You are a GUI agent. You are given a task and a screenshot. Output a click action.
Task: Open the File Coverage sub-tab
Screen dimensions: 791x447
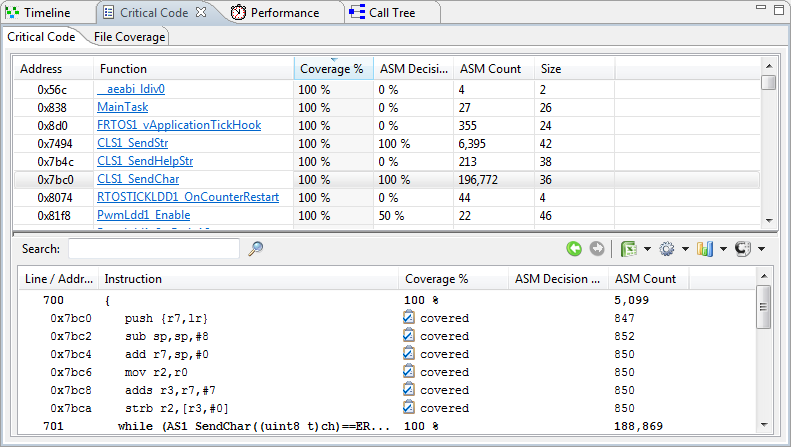tap(129, 37)
